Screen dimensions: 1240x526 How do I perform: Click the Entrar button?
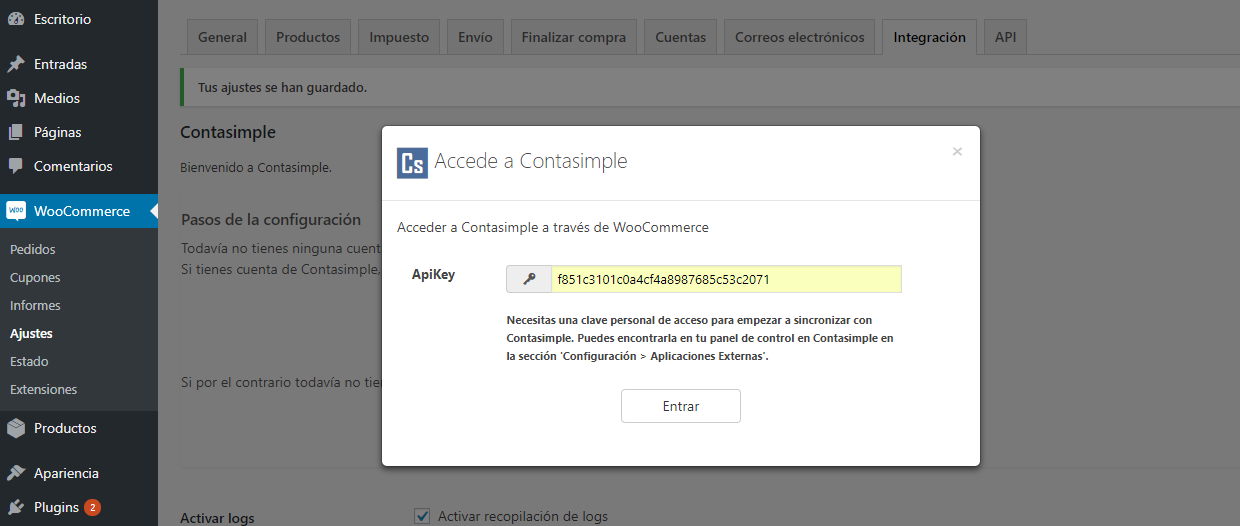click(681, 406)
